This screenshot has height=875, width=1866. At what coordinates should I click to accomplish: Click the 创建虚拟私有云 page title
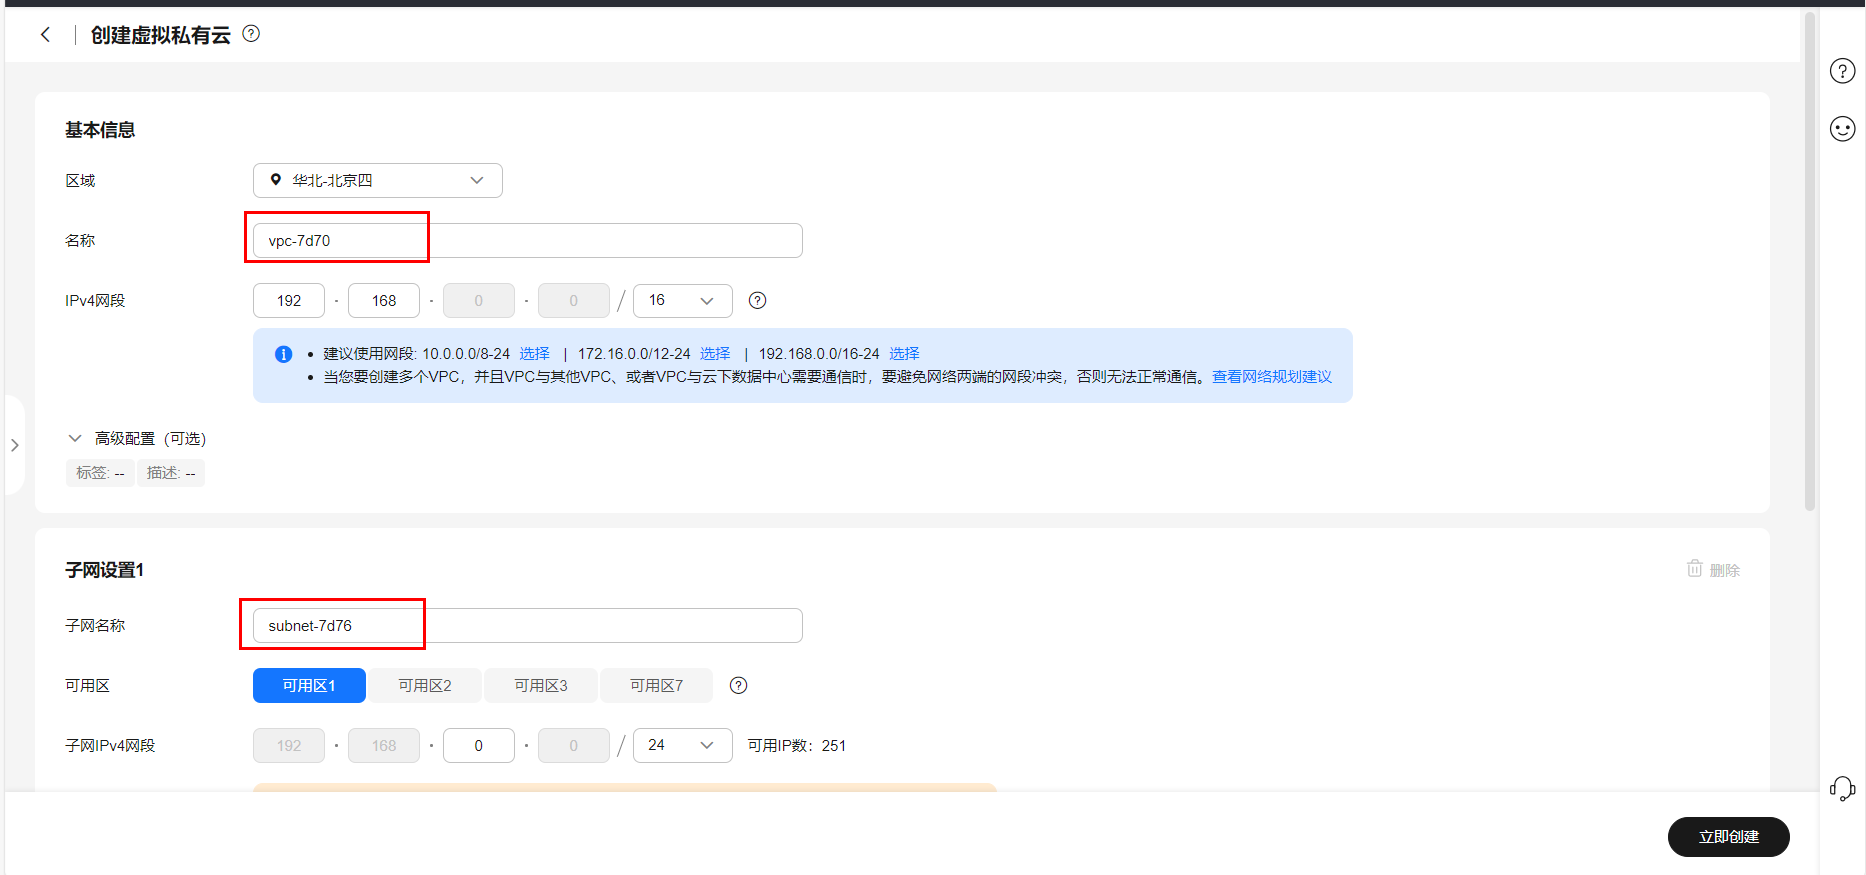pyautogui.click(x=161, y=35)
